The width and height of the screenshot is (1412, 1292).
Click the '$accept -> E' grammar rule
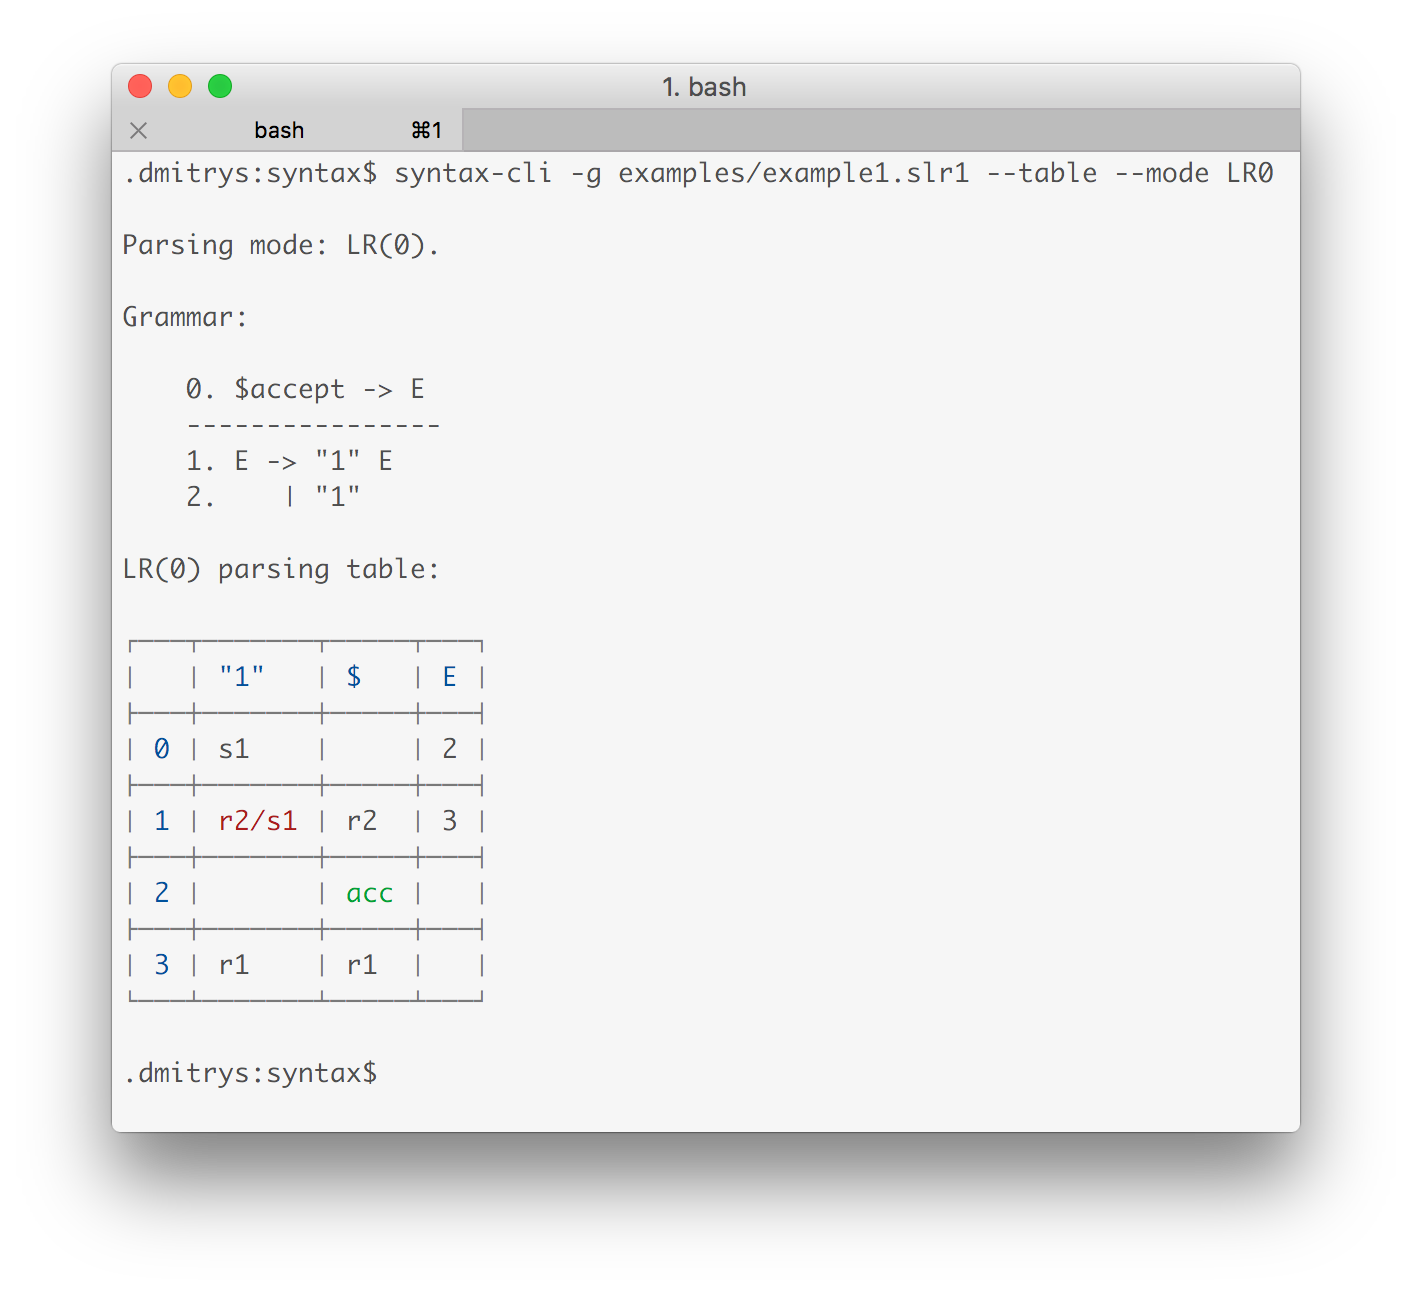pyautogui.click(x=329, y=389)
